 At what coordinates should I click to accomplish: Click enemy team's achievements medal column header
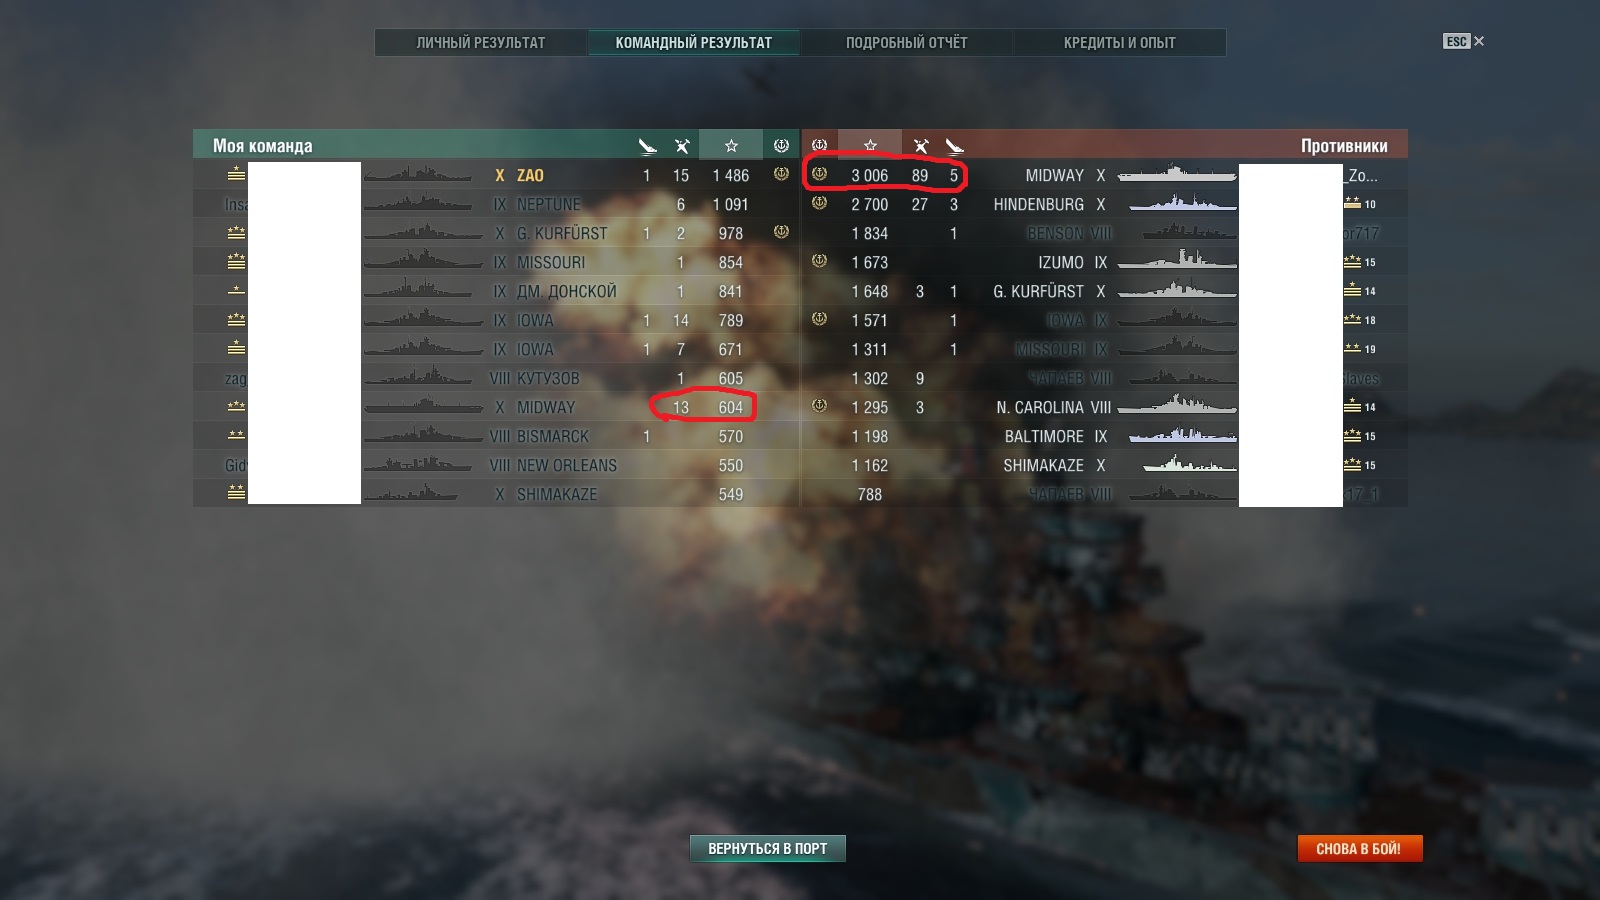tap(819, 146)
